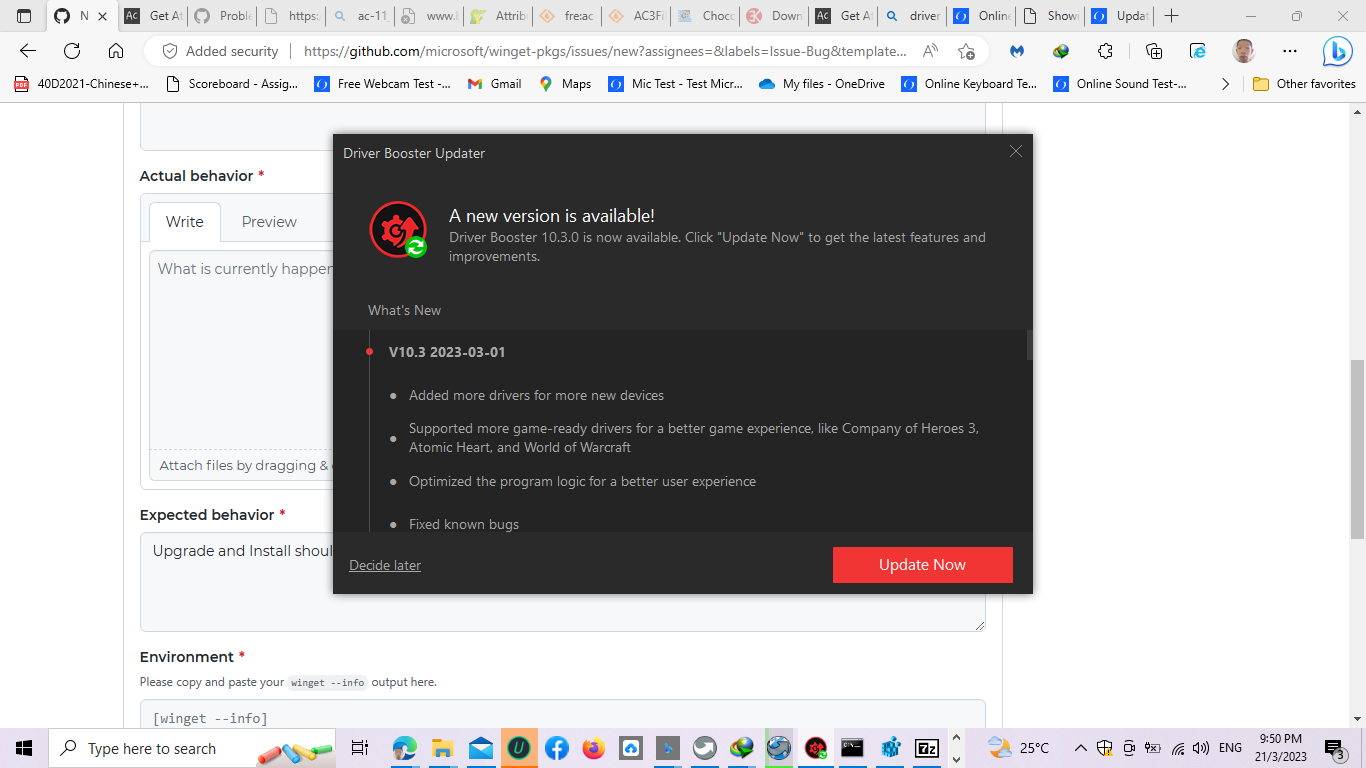This screenshot has height=768, width=1366.
Task: Show hidden system tray icons chevron
Action: click(x=1080, y=748)
